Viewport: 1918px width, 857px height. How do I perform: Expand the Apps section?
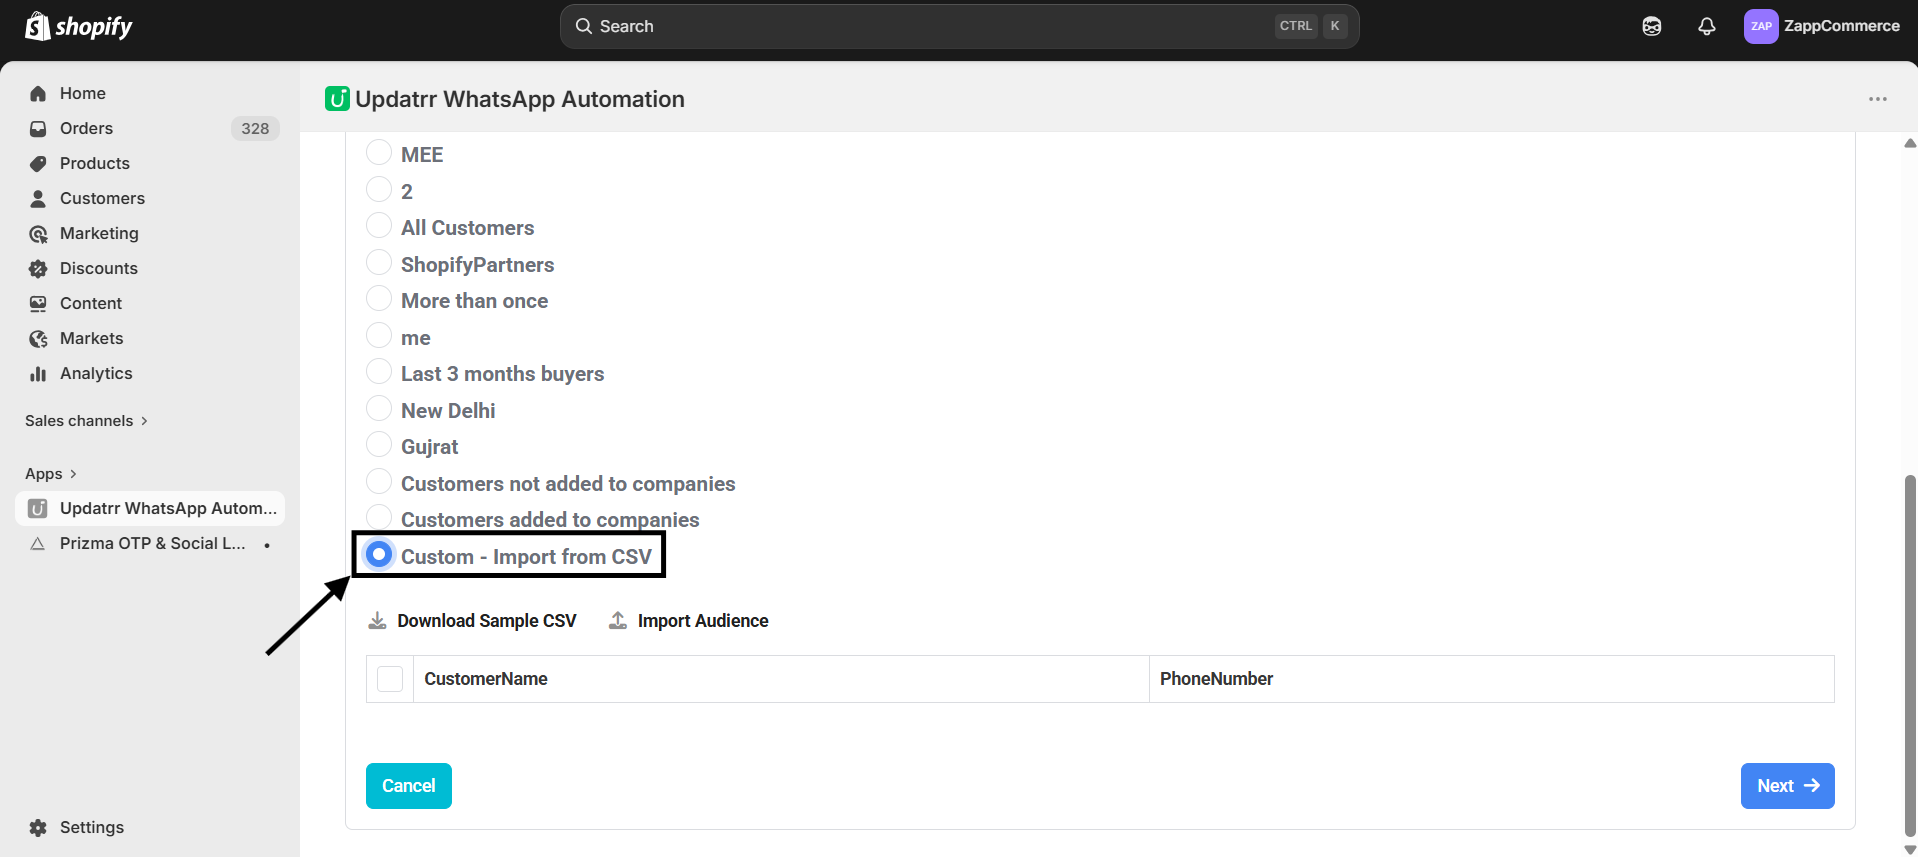click(x=51, y=474)
